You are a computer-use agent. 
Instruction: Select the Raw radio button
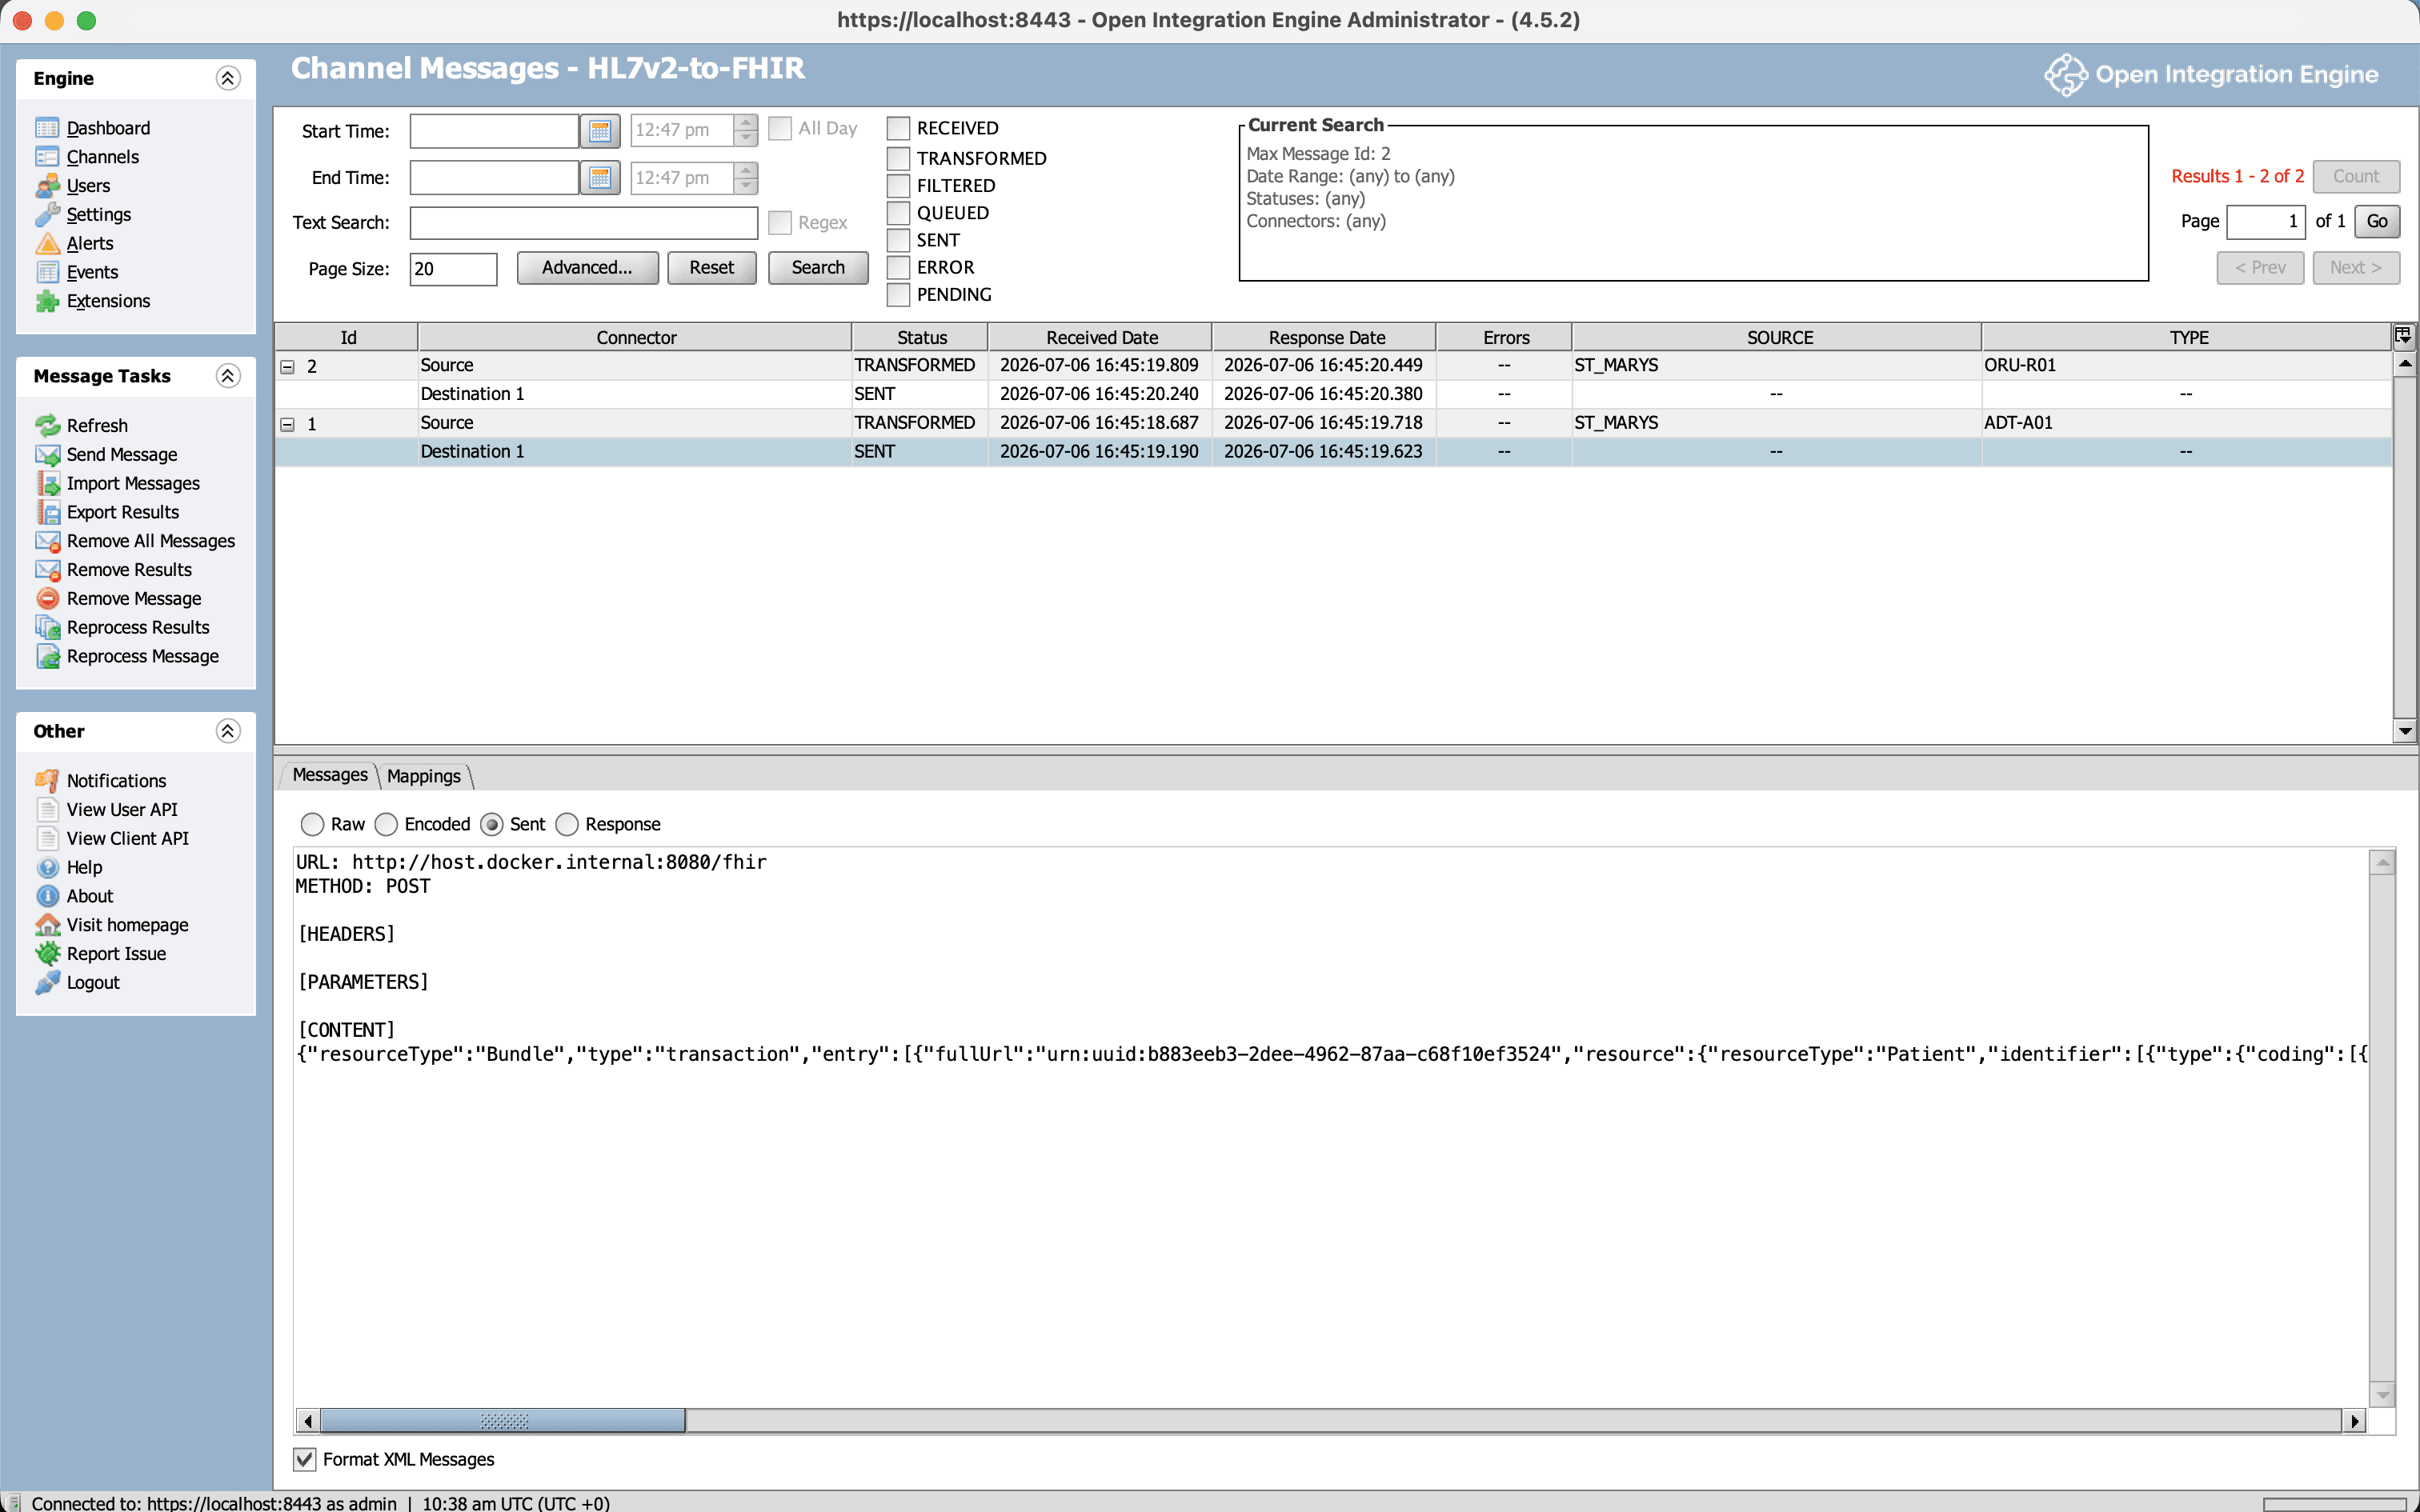312,825
